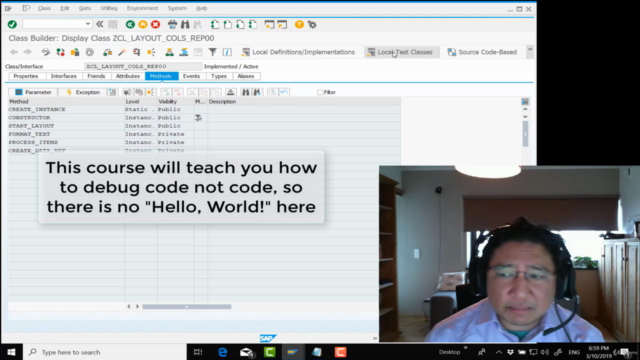
Task: Go to Previous Page icon
Action: point(228,24)
